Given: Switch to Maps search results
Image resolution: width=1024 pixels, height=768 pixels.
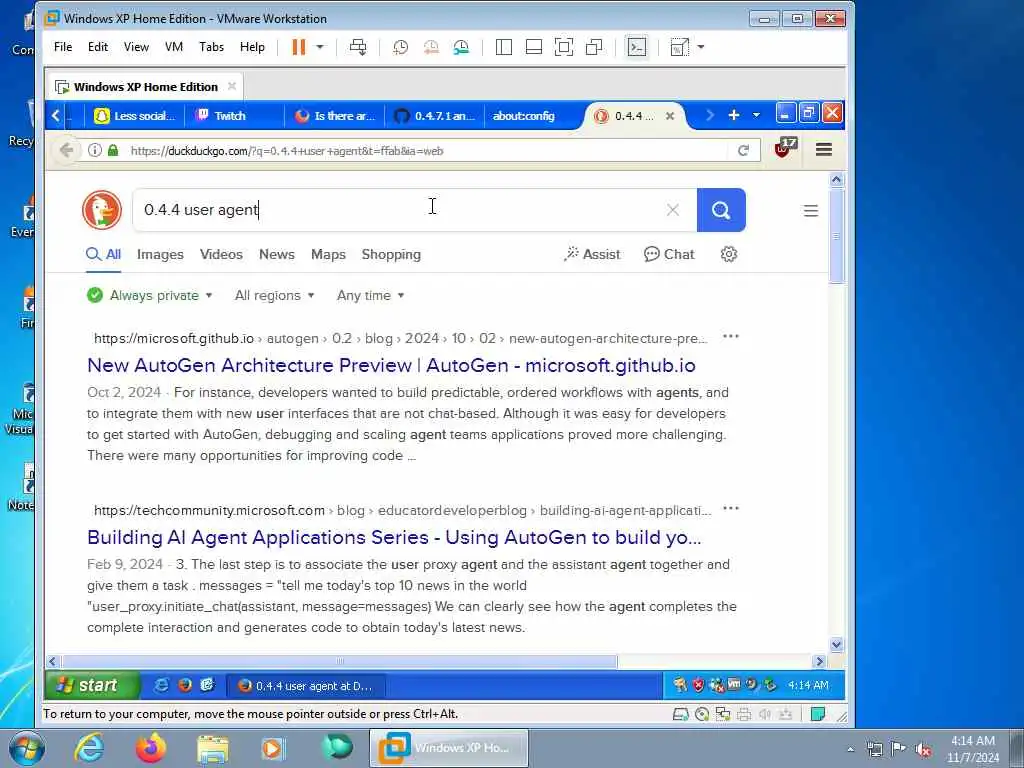Looking at the screenshot, I should tap(328, 254).
